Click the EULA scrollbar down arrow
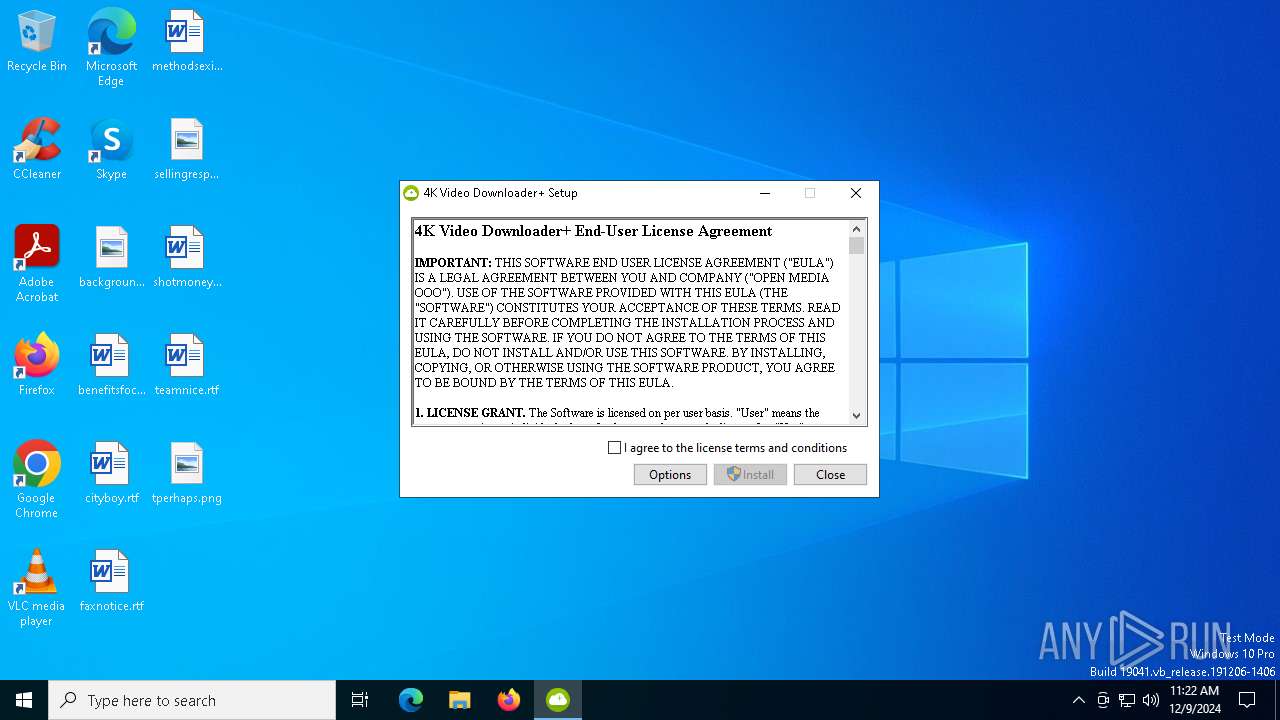The height and width of the screenshot is (720, 1280). click(x=856, y=416)
